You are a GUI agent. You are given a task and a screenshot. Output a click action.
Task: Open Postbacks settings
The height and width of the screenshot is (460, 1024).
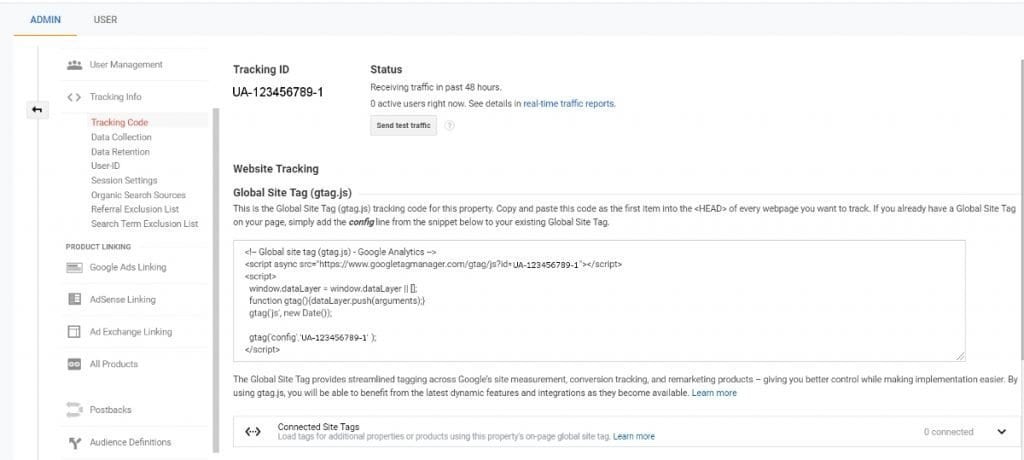110,410
